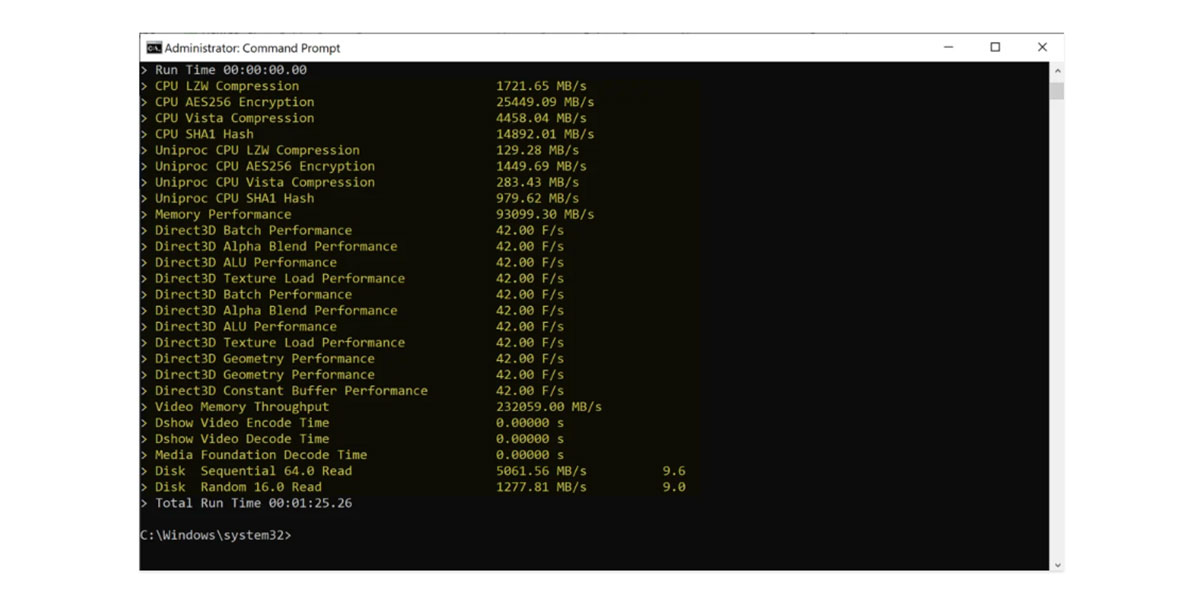
Task: Click the 'Dshow Video Decode Time' label
Action: pyautogui.click(x=242, y=439)
